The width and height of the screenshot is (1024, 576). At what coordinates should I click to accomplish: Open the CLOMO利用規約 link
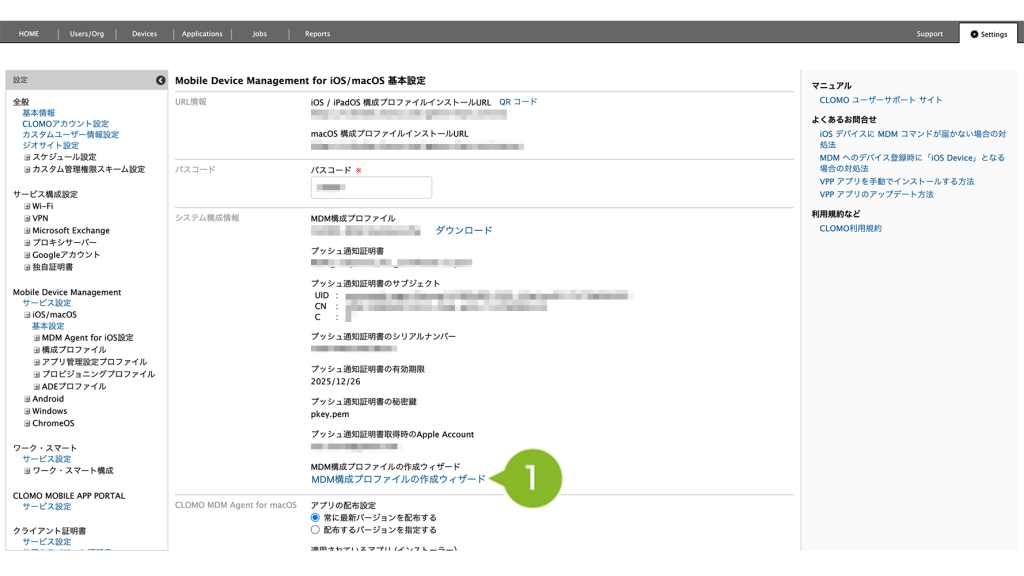[850, 228]
